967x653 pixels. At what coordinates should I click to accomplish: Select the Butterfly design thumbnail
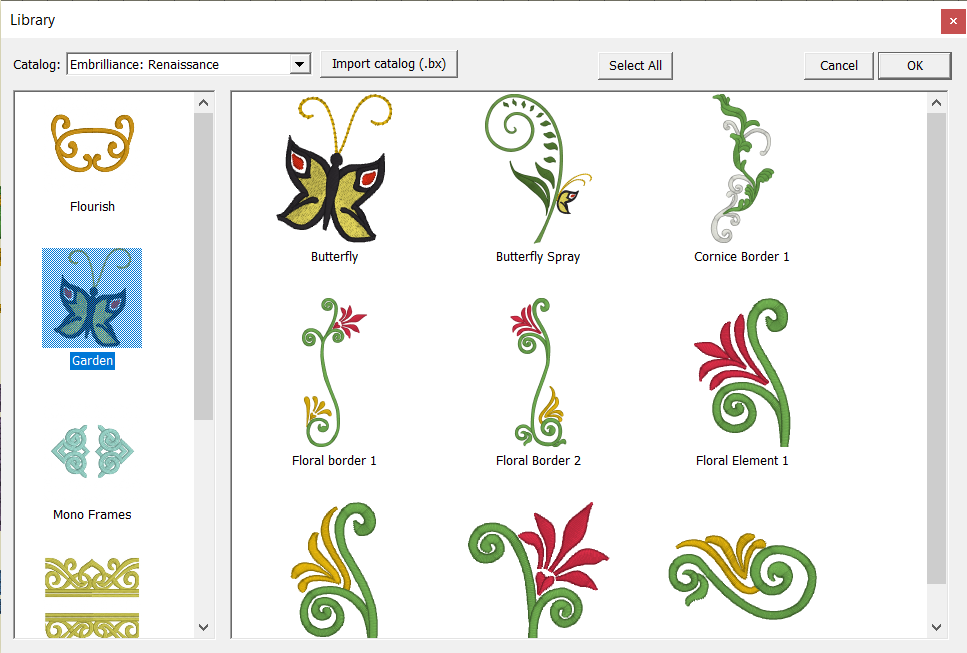pyautogui.click(x=333, y=170)
